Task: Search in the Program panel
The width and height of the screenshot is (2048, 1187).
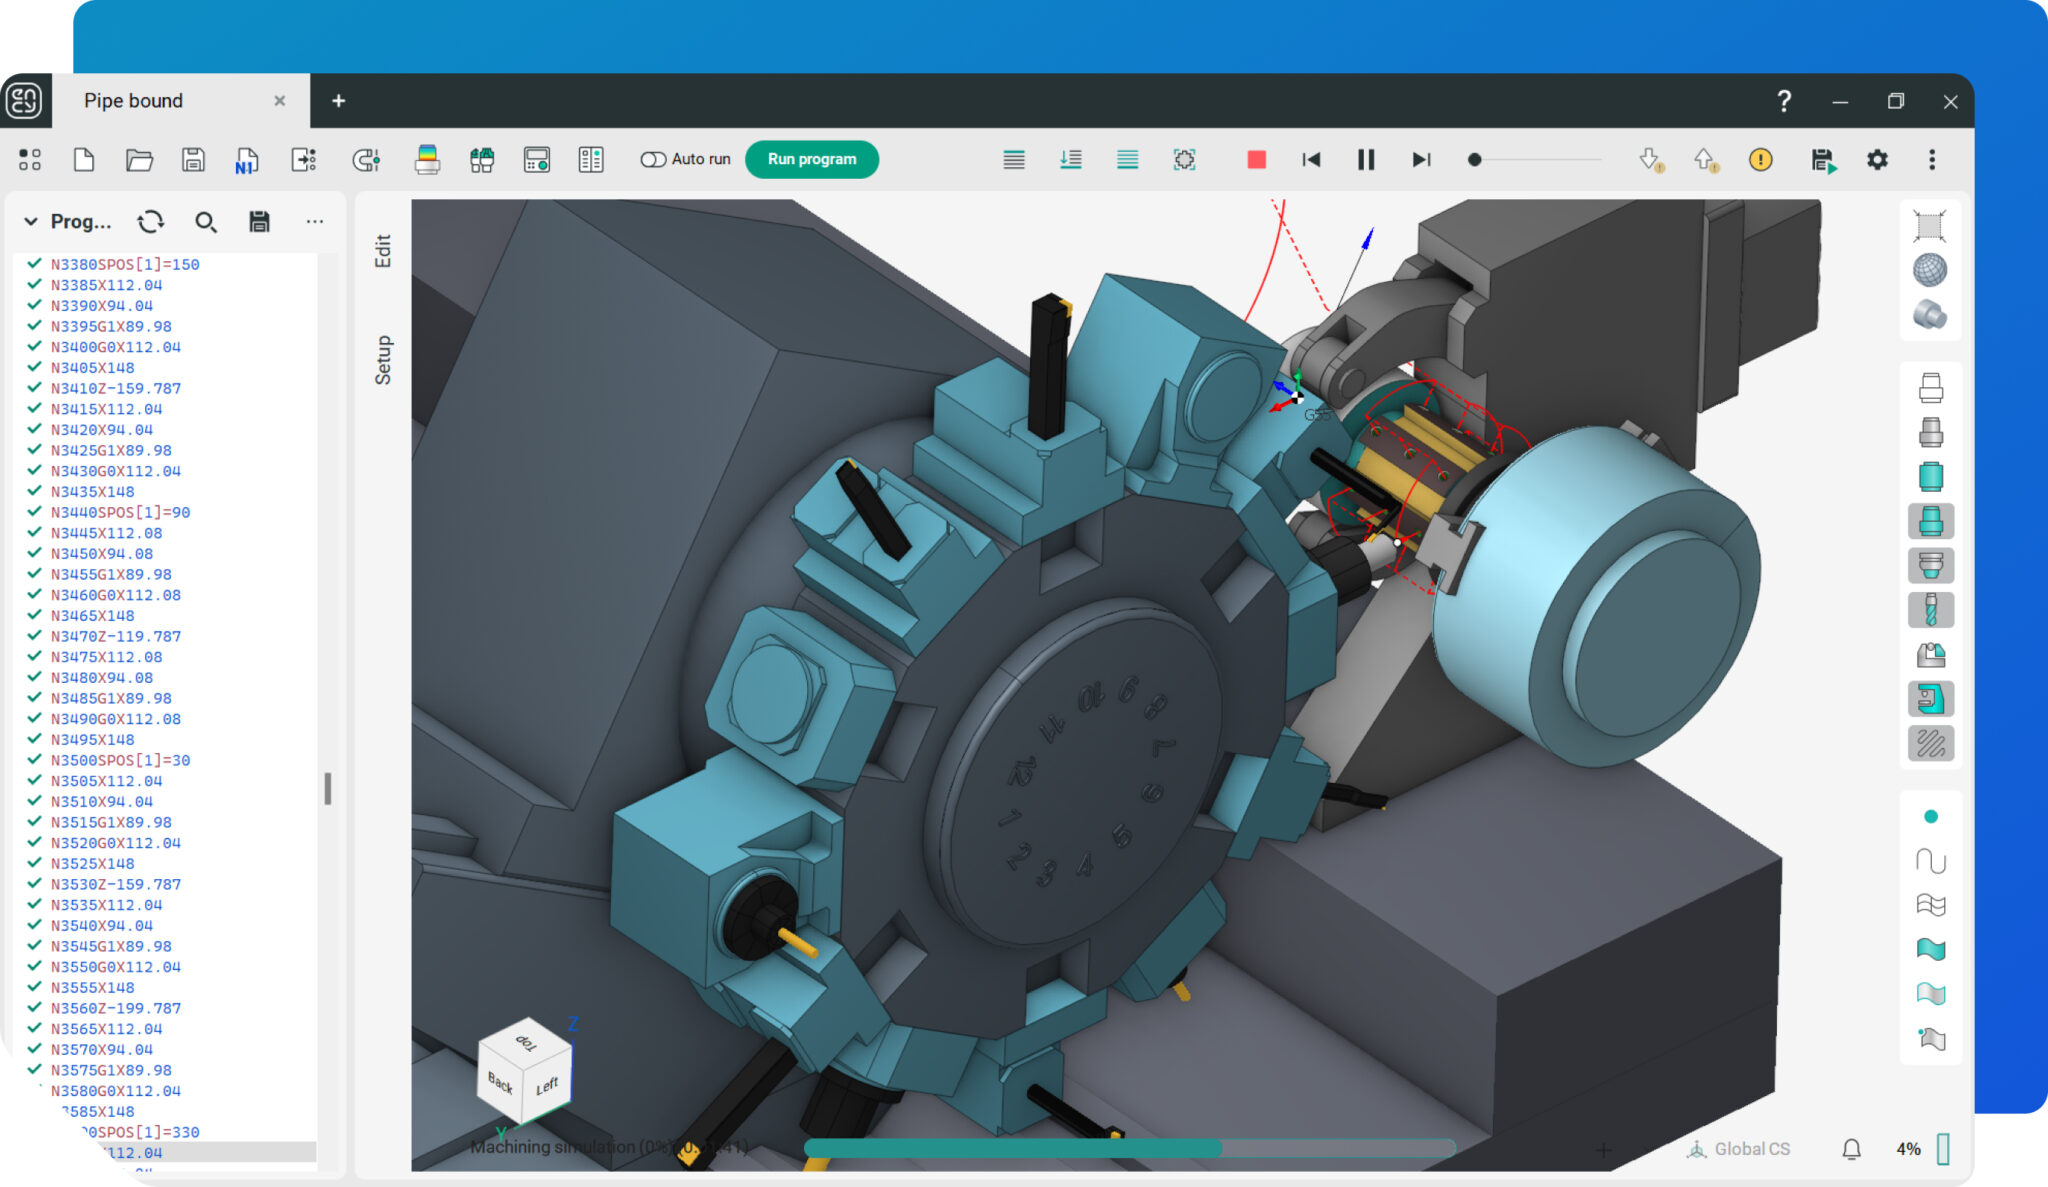Action: point(205,222)
